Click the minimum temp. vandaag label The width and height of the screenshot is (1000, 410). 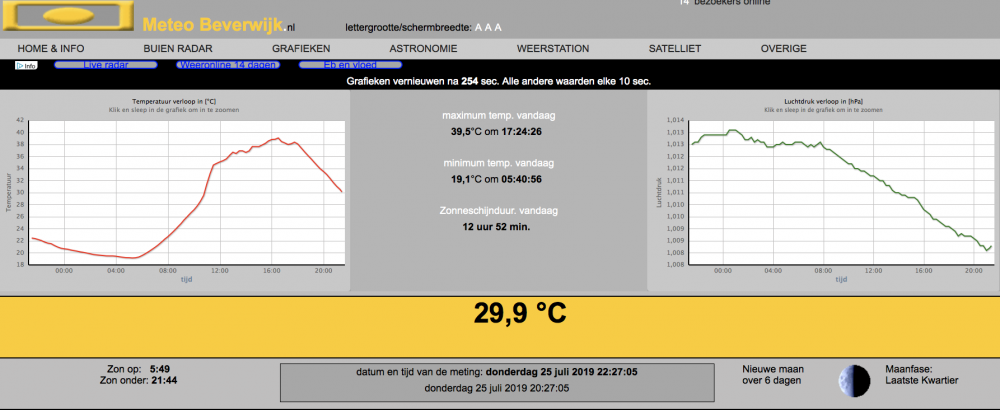click(x=500, y=163)
